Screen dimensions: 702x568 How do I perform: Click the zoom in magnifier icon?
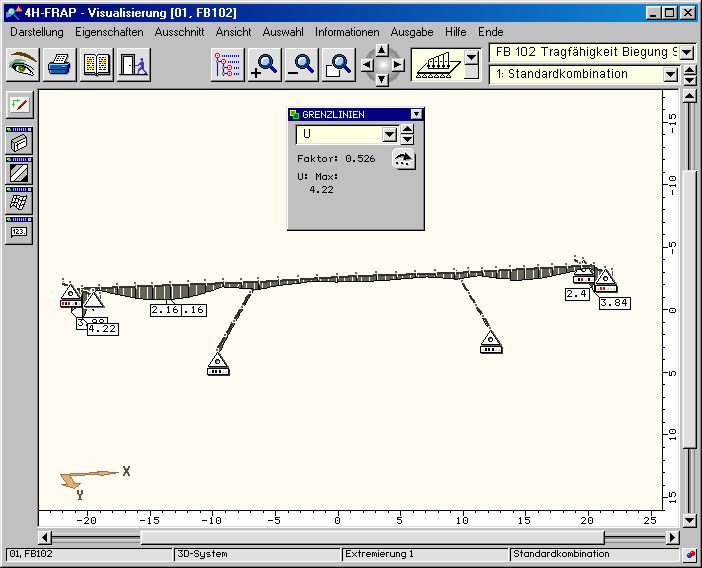click(x=265, y=65)
